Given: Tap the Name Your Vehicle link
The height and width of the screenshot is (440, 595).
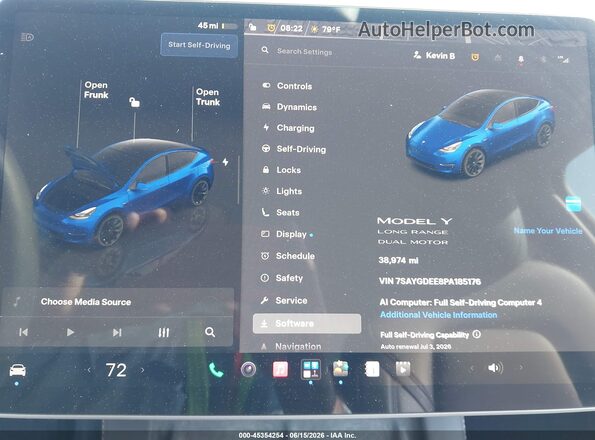Looking at the screenshot, I should click(548, 231).
